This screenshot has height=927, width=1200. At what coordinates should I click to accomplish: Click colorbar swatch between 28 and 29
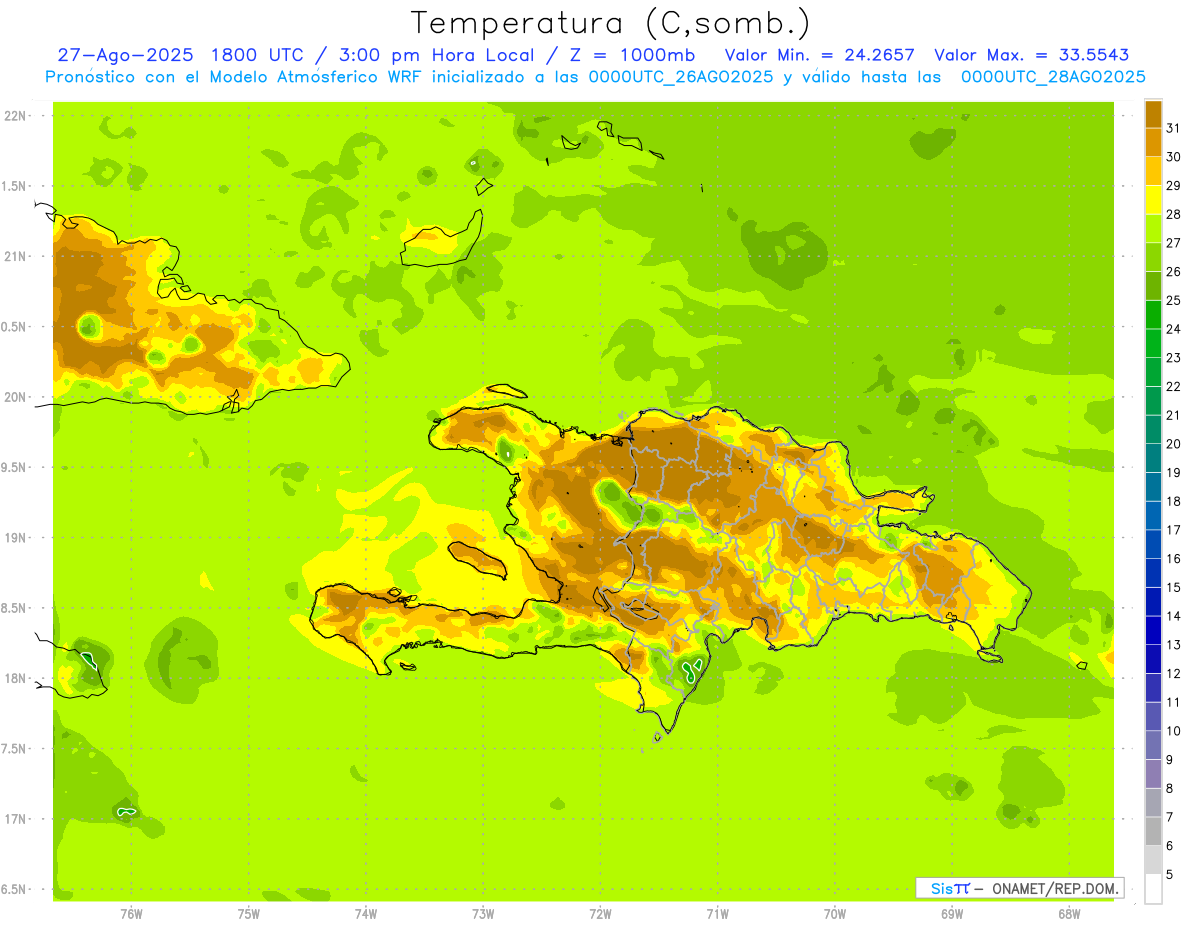(x=1153, y=200)
